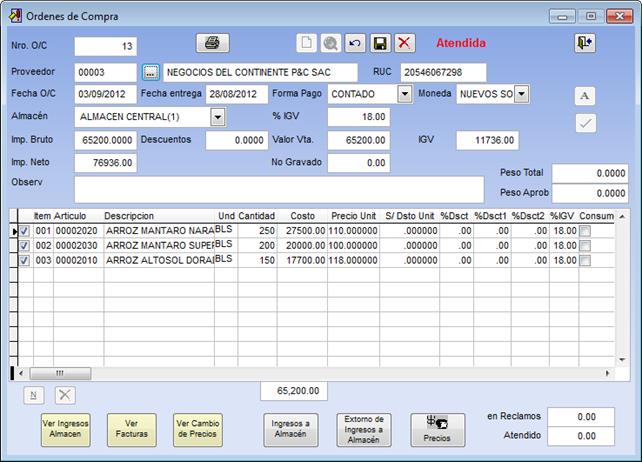Click the red X delete icon
The image size is (642, 462).
click(405, 43)
